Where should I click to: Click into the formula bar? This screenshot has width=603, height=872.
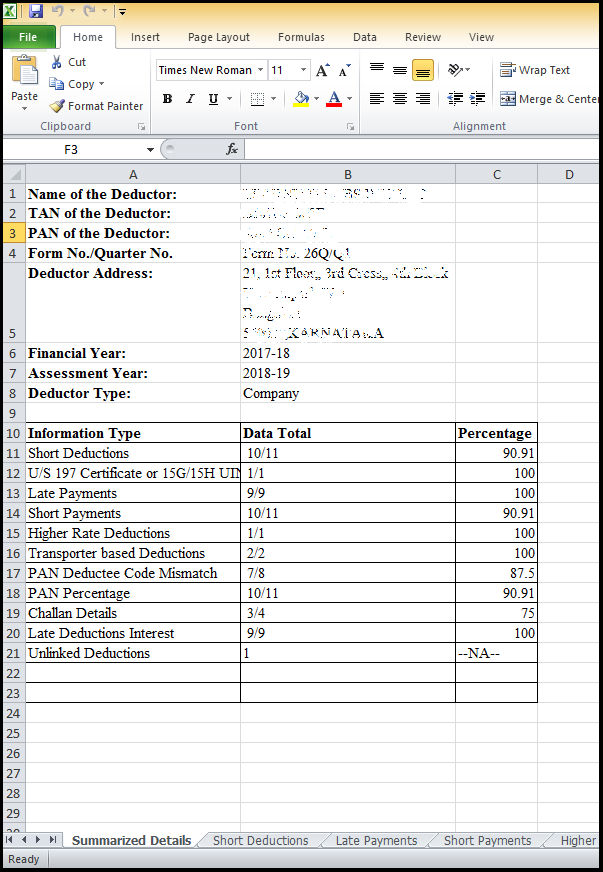(x=422, y=149)
